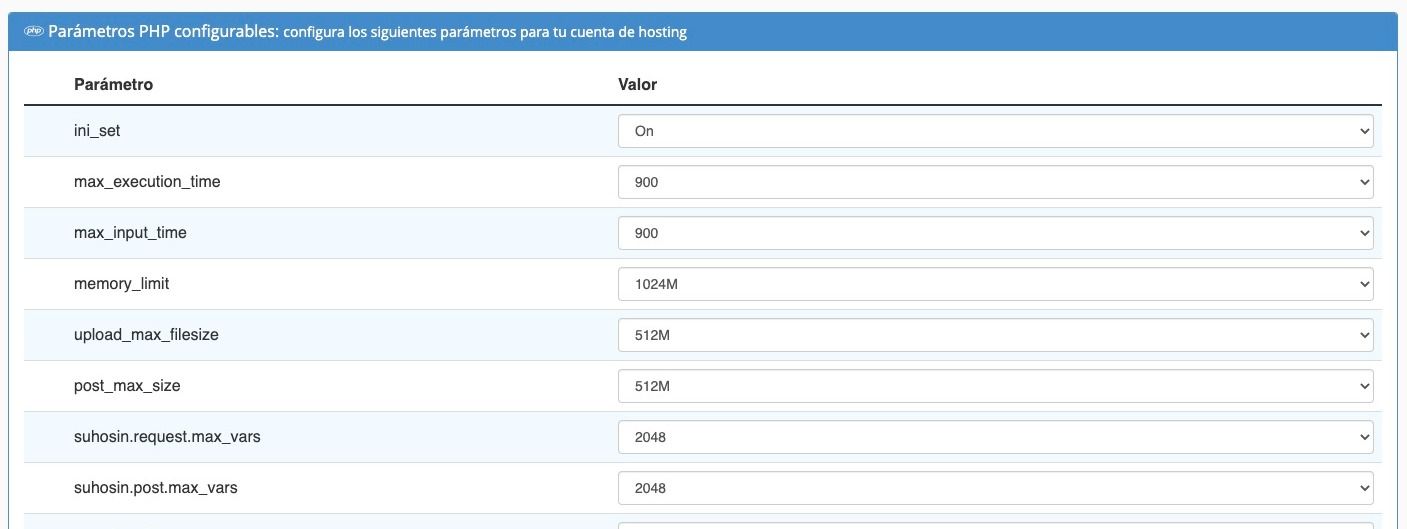Viewport: 1407px width, 529px height.
Task: Click the Valor column header
Action: click(x=637, y=84)
